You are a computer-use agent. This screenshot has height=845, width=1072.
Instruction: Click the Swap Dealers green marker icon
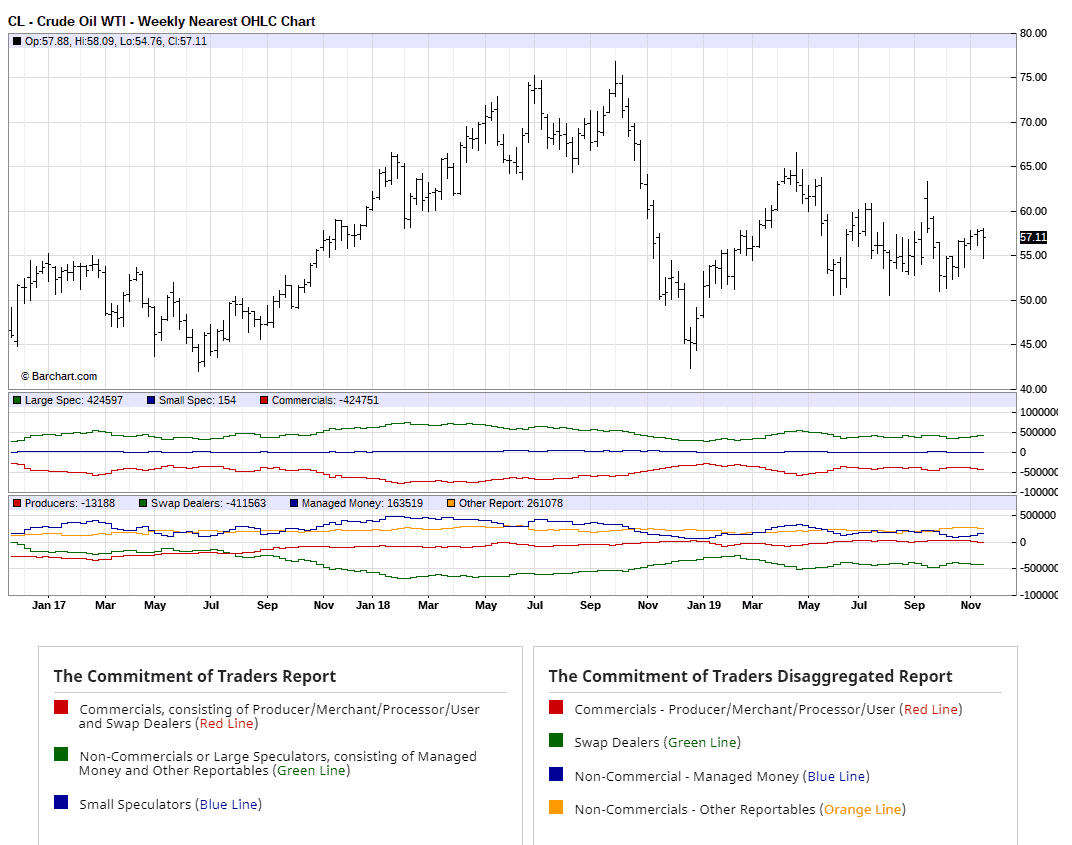tap(143, 503)
